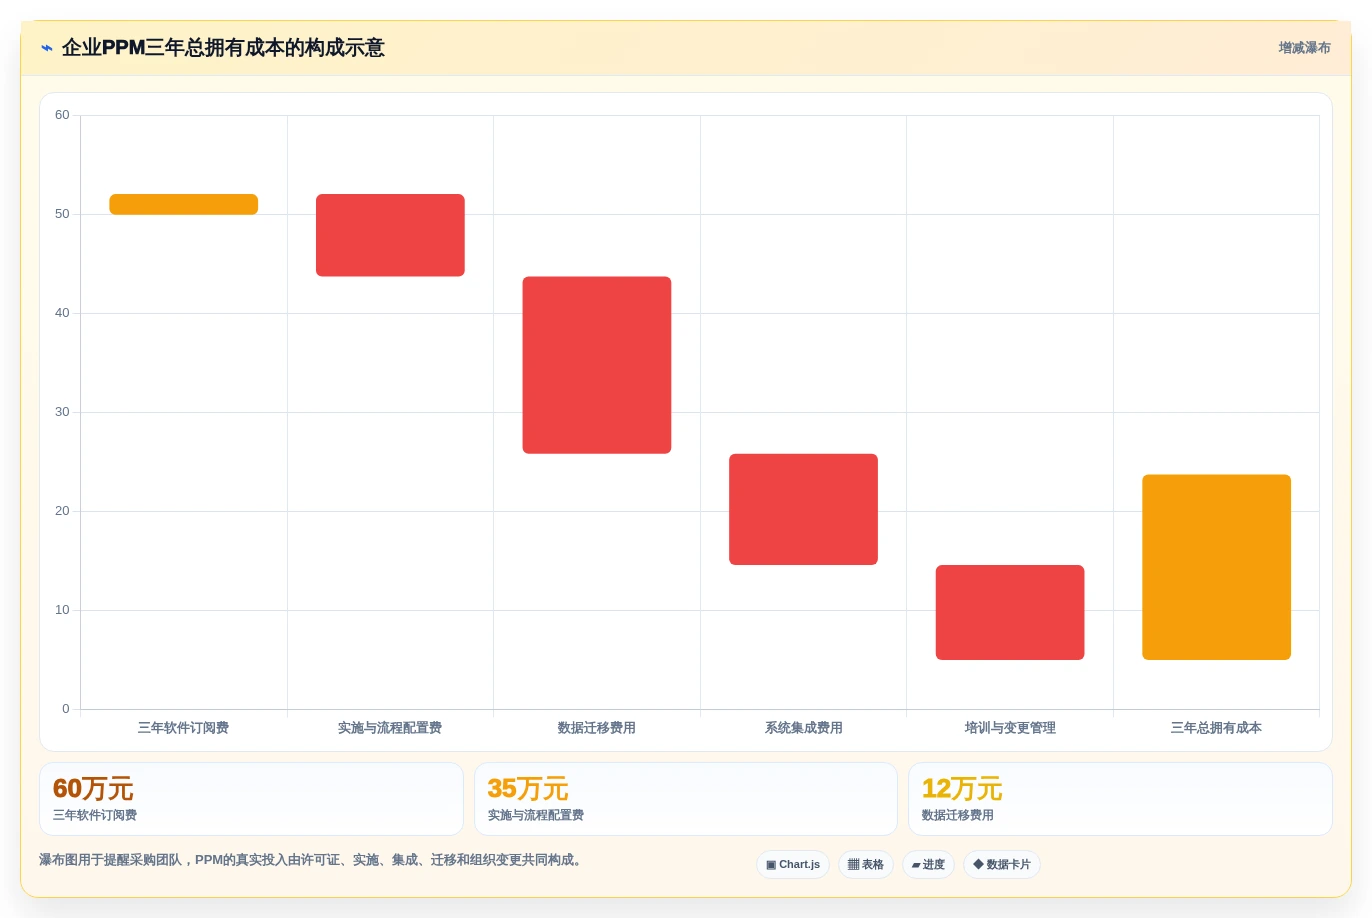Viewport: 1372px width, 918px height.
Task: Click the x-axis label 数据迁移费用
Action: (597, 728)
